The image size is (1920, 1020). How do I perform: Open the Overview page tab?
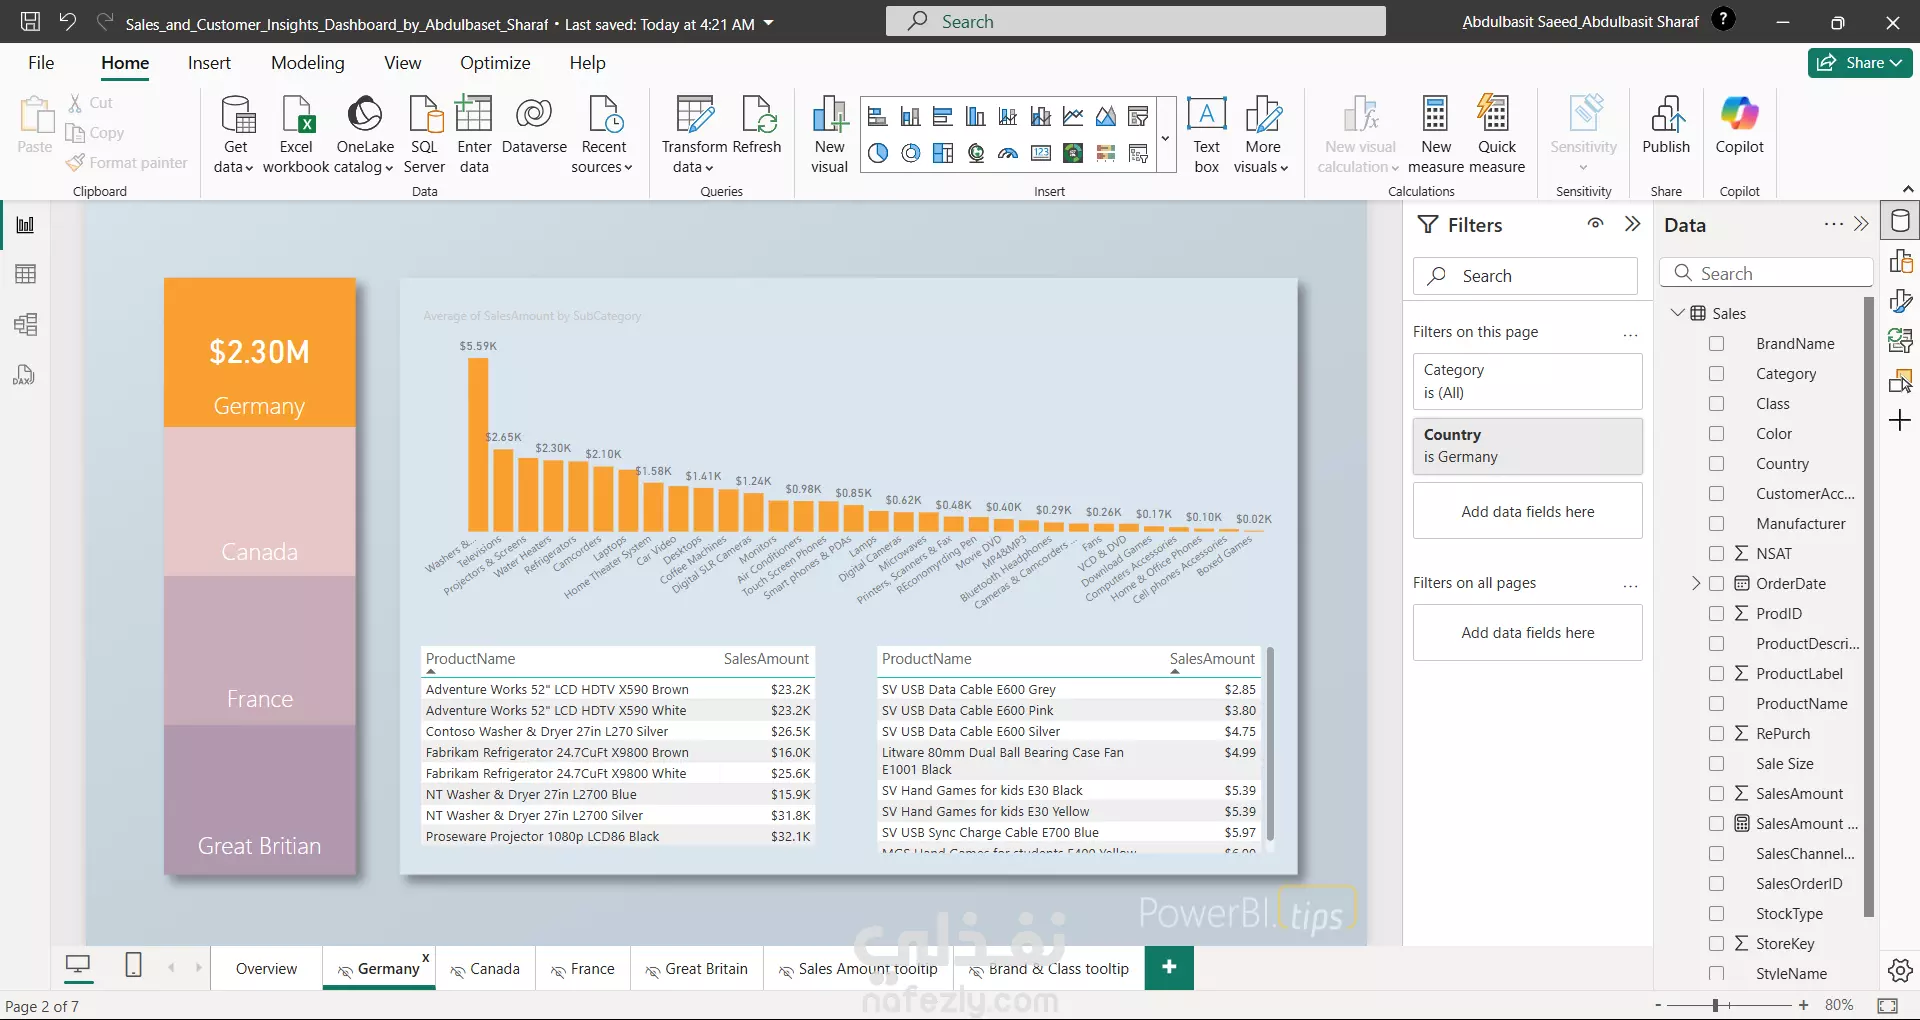tap(266, 969)
